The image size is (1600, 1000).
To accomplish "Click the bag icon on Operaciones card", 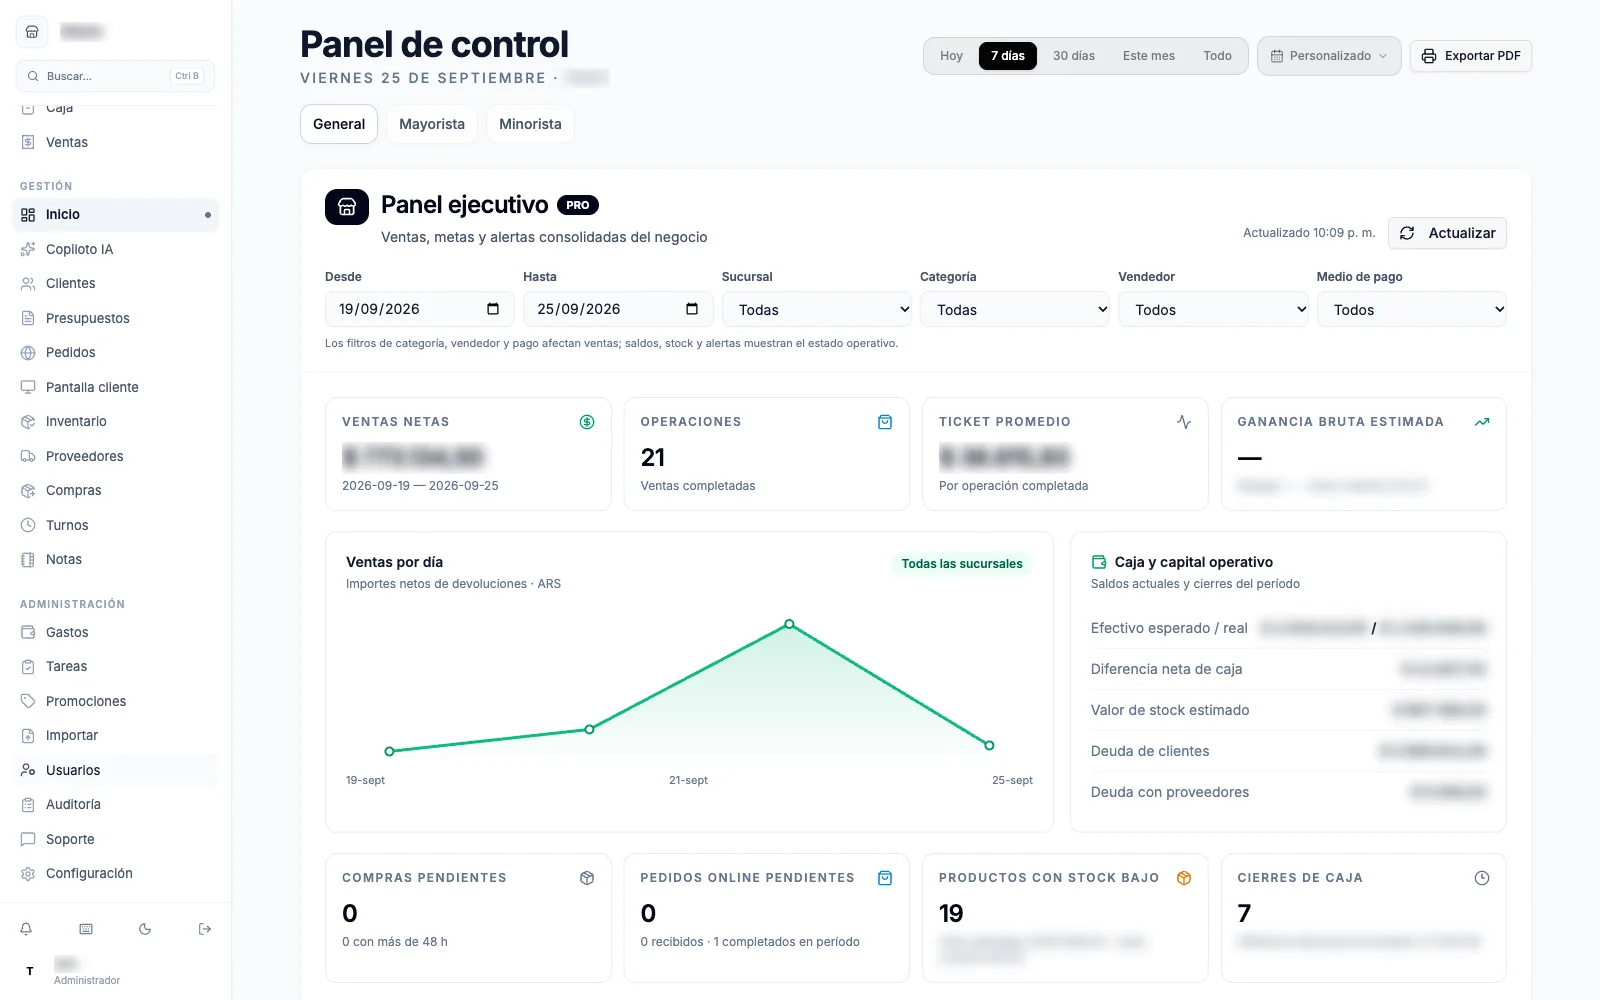I will 885,422.
